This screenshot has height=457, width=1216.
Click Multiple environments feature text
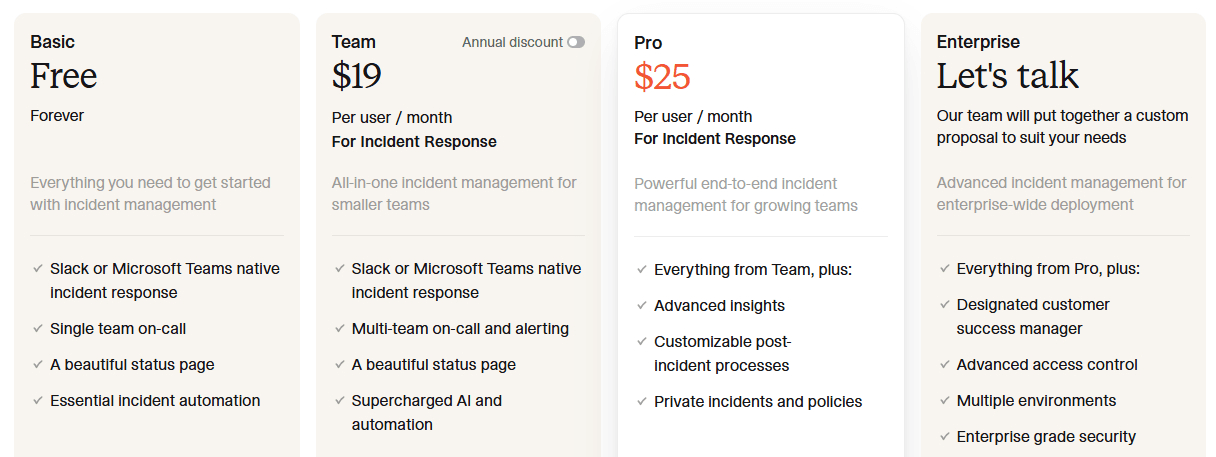coord(1036,401)
